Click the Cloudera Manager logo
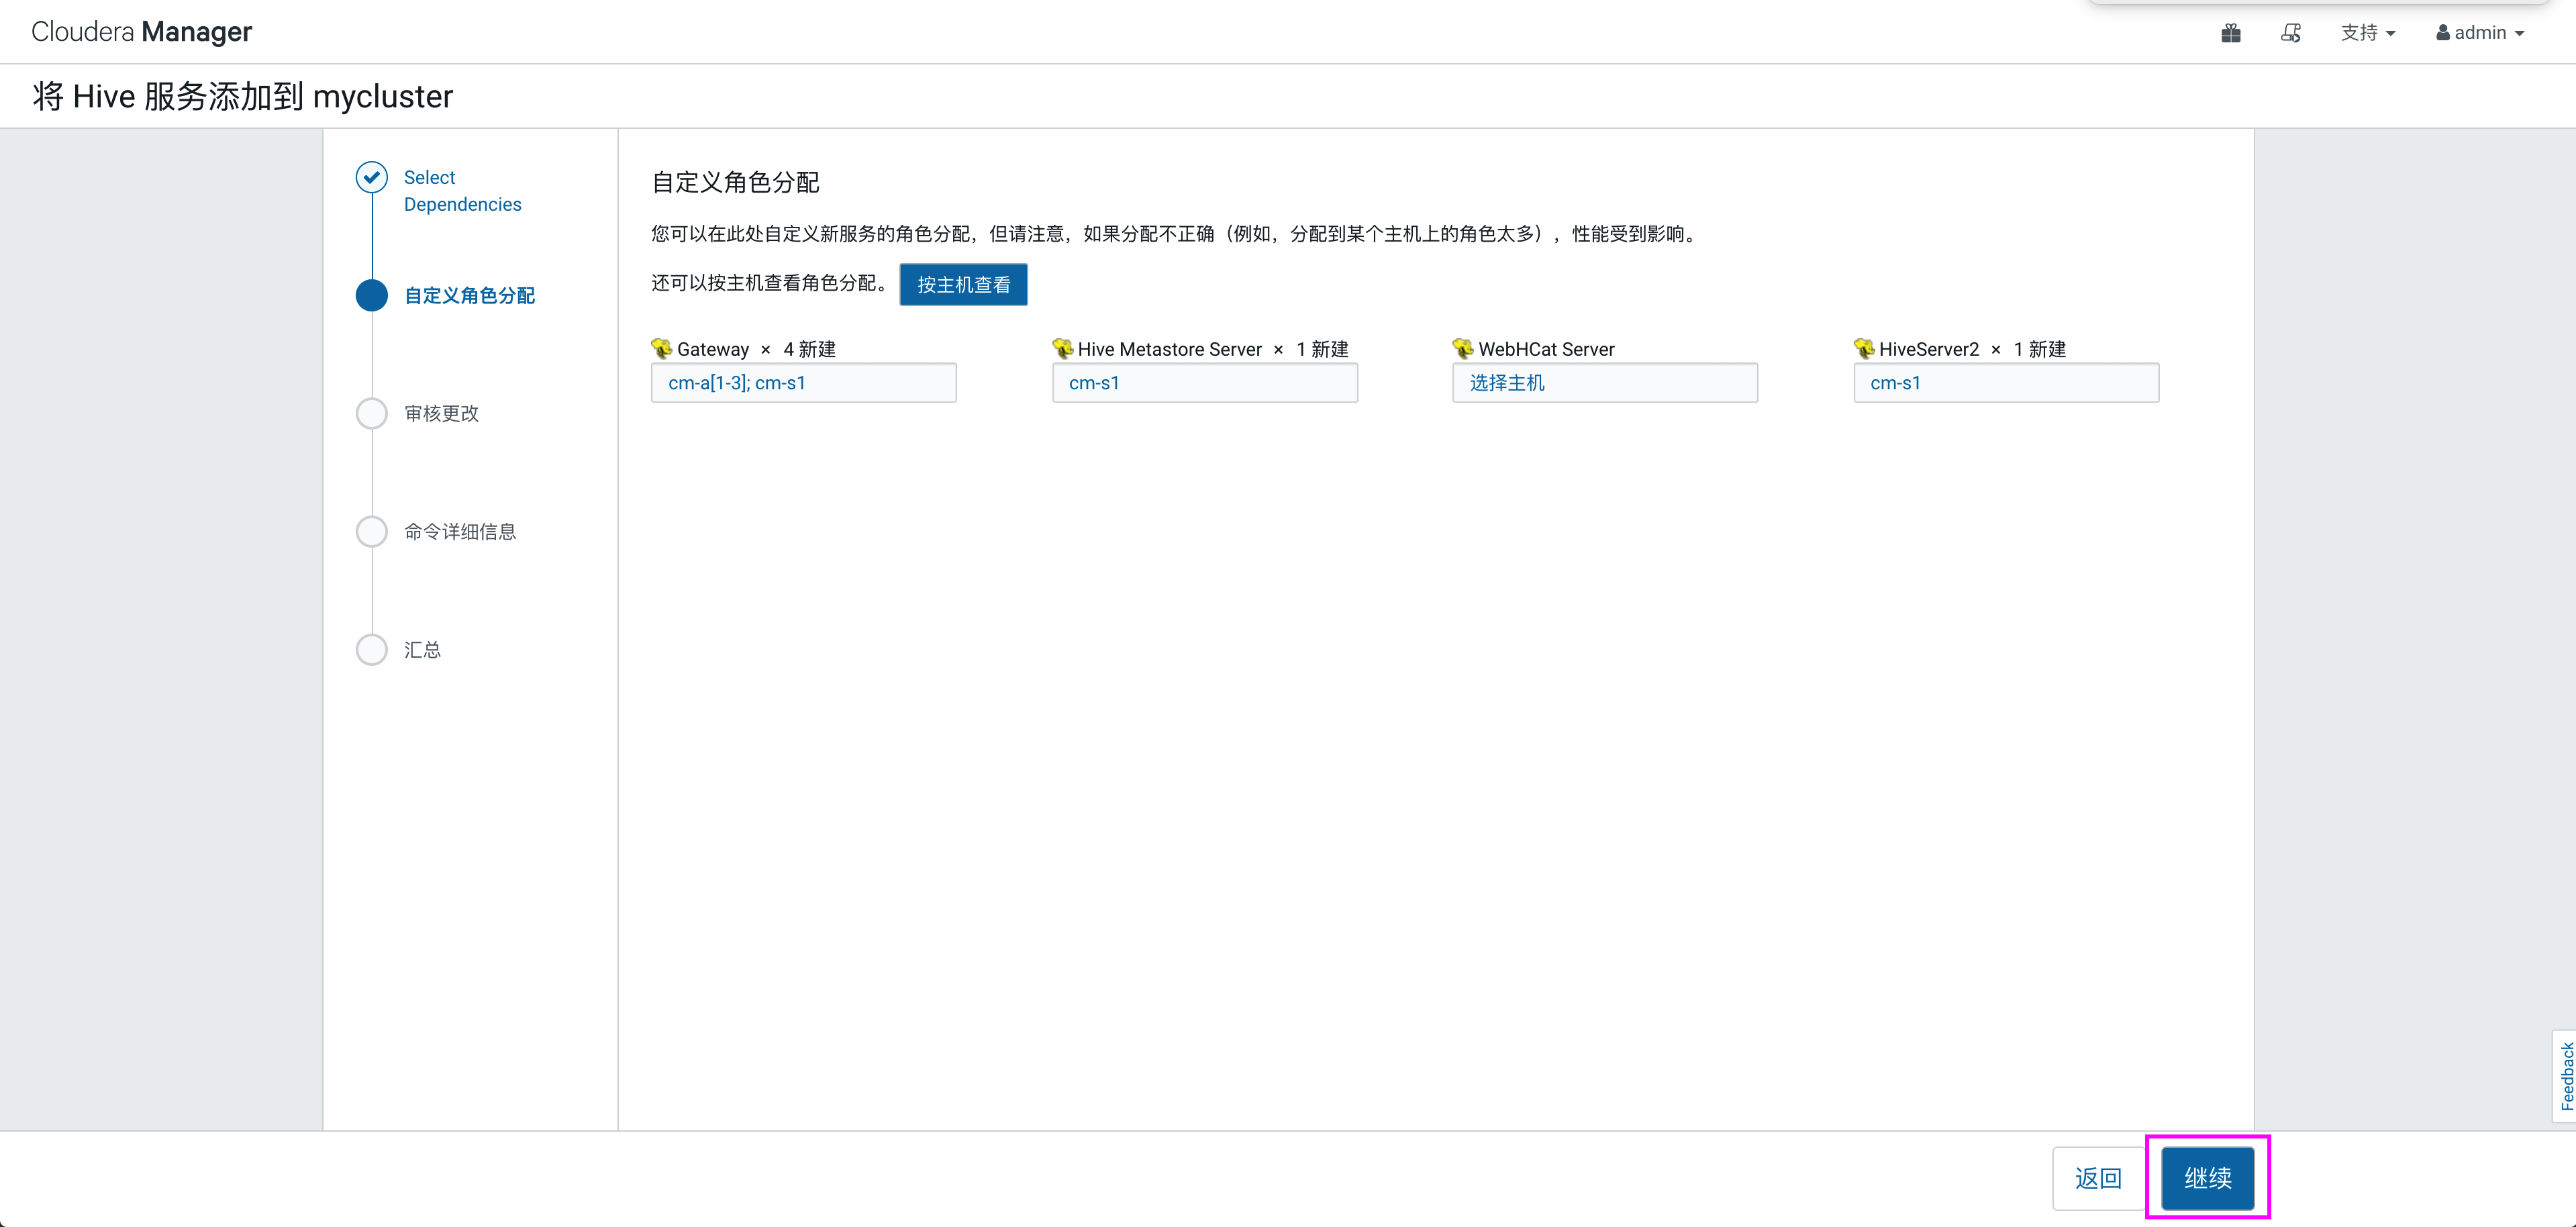This screenshot has height=1227, width=2576. [x=140, y=31]
